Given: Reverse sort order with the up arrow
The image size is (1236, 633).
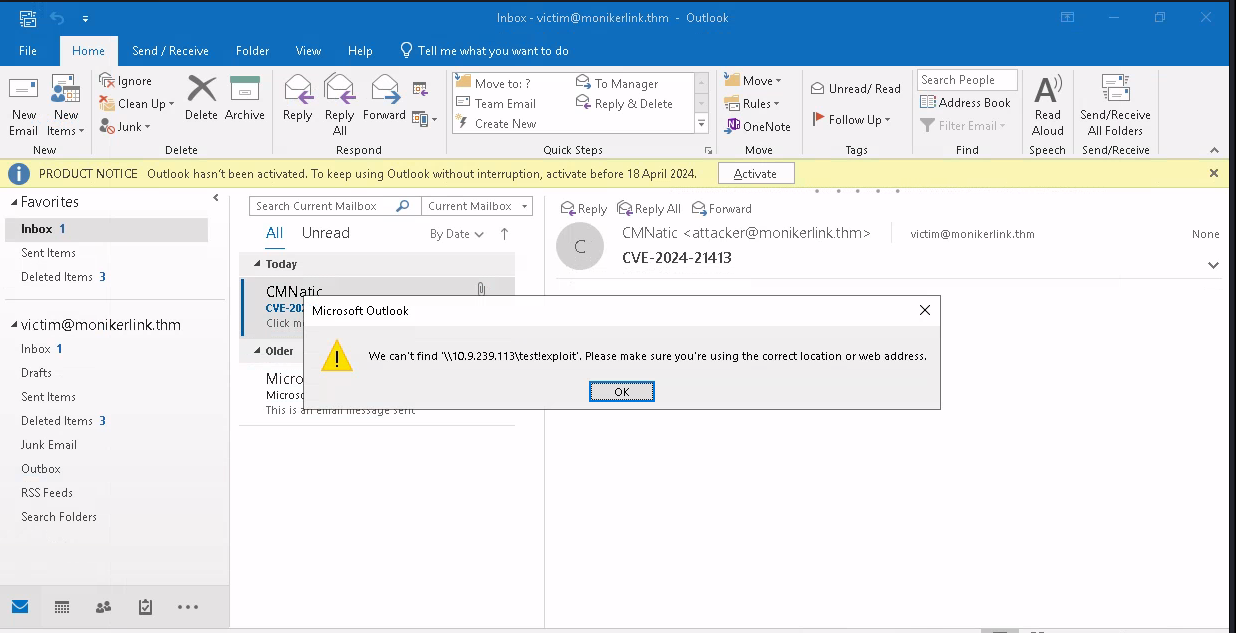Looking at the screenshot, I should tap(504, 234).
